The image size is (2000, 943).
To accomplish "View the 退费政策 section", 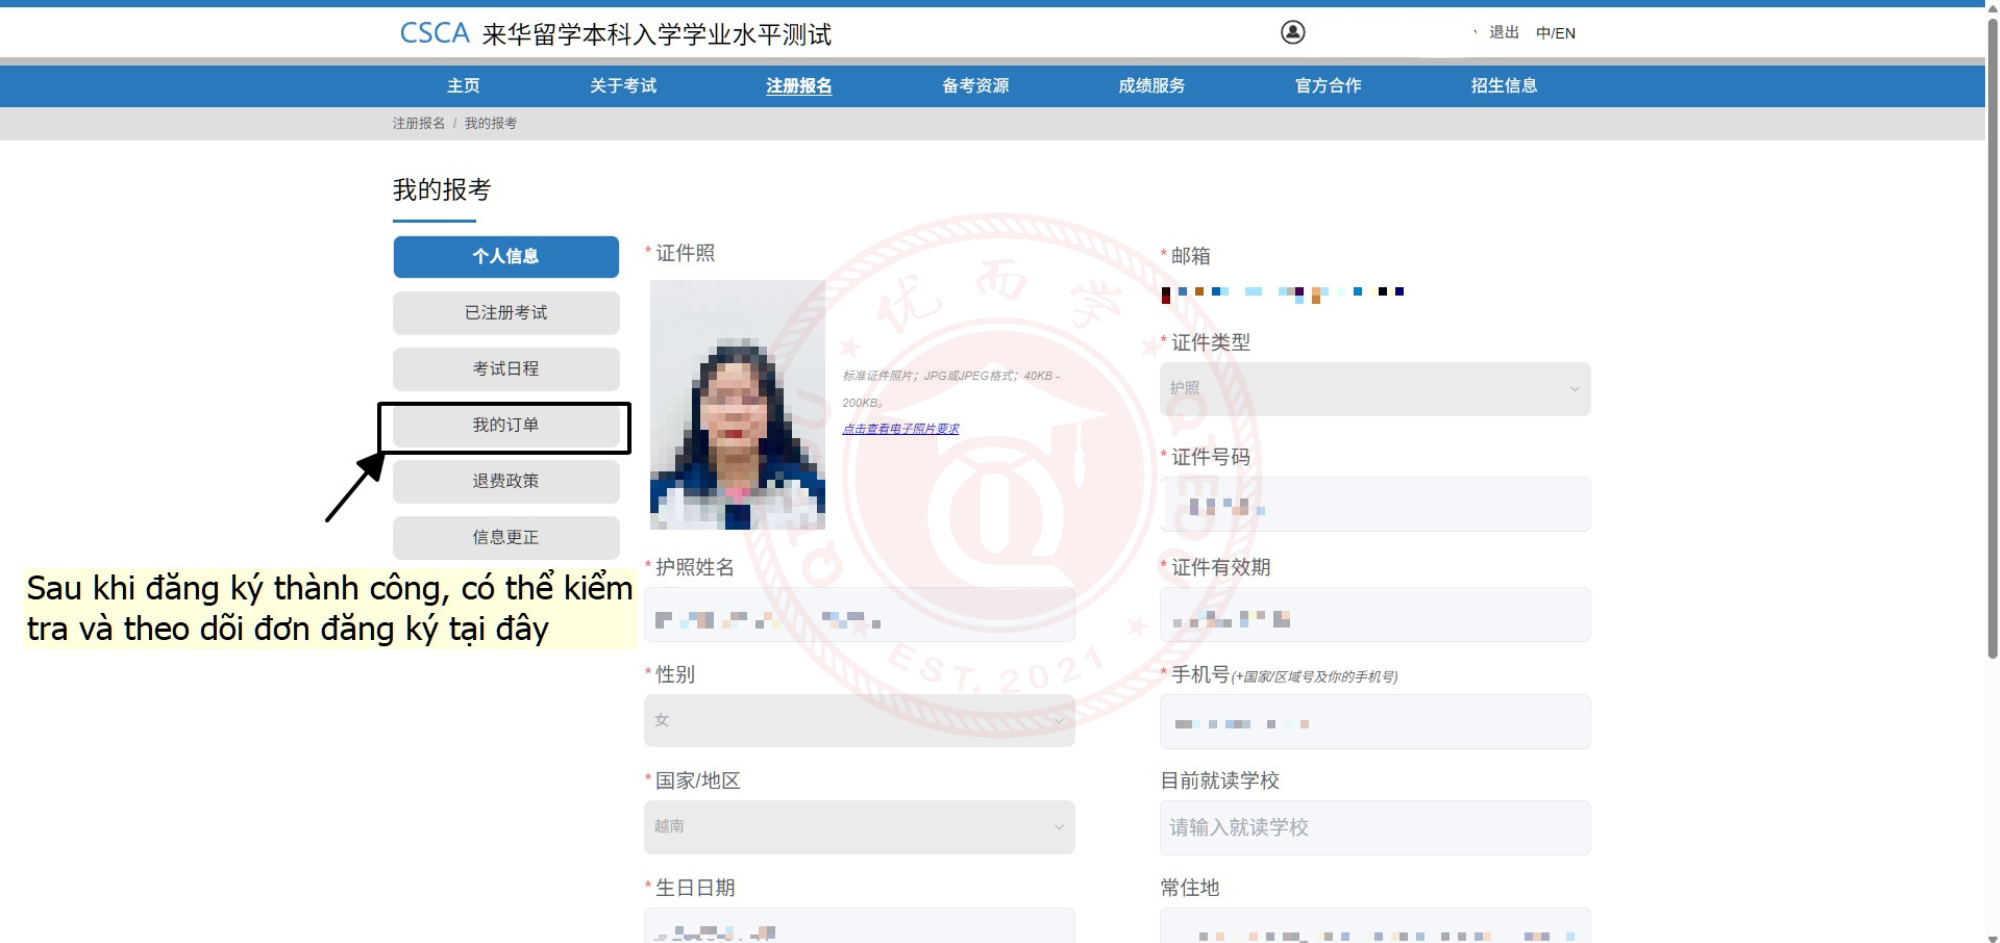I will (506, 481).
